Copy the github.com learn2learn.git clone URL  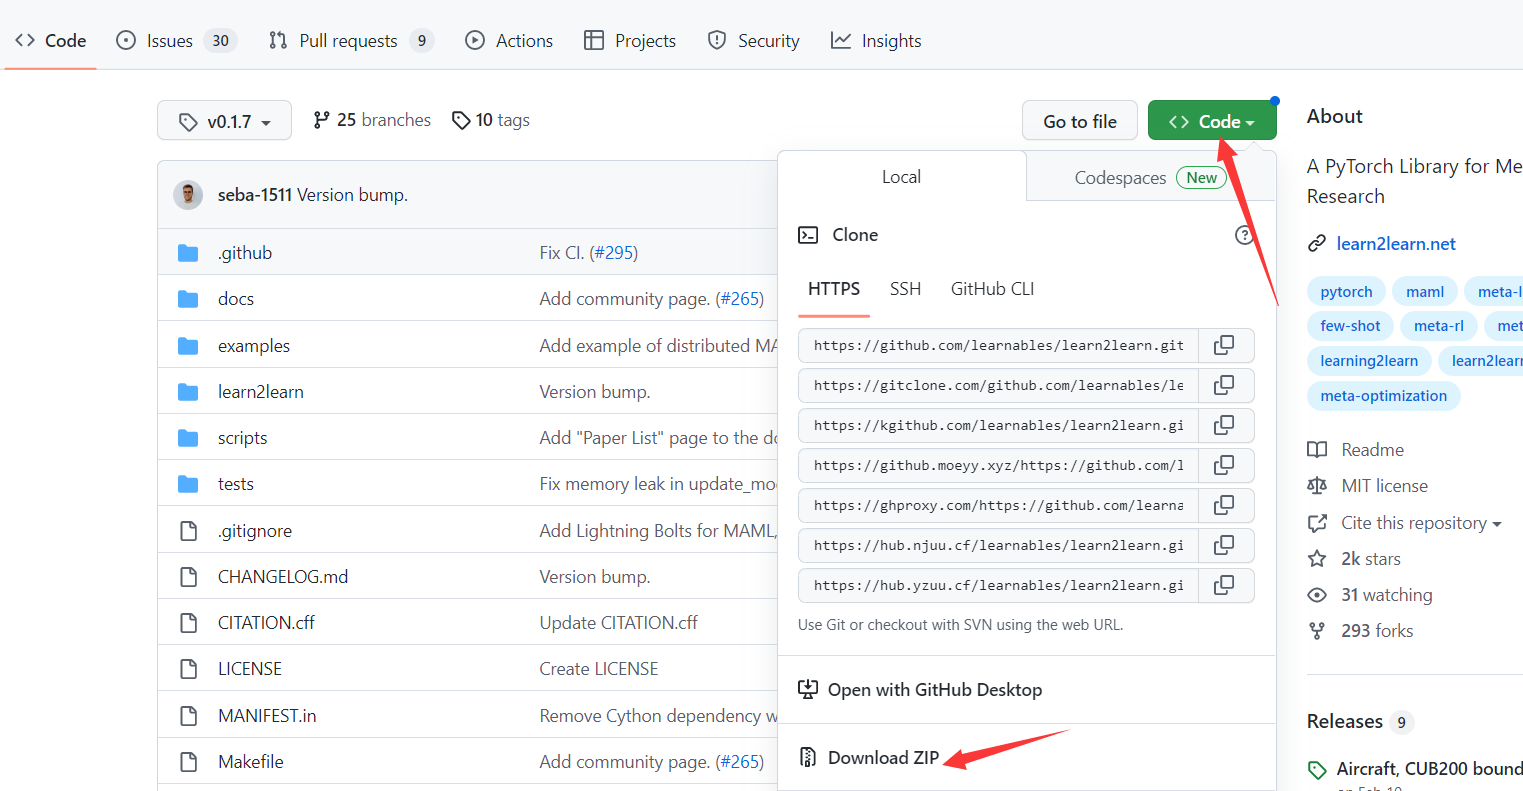[1223, 345]
